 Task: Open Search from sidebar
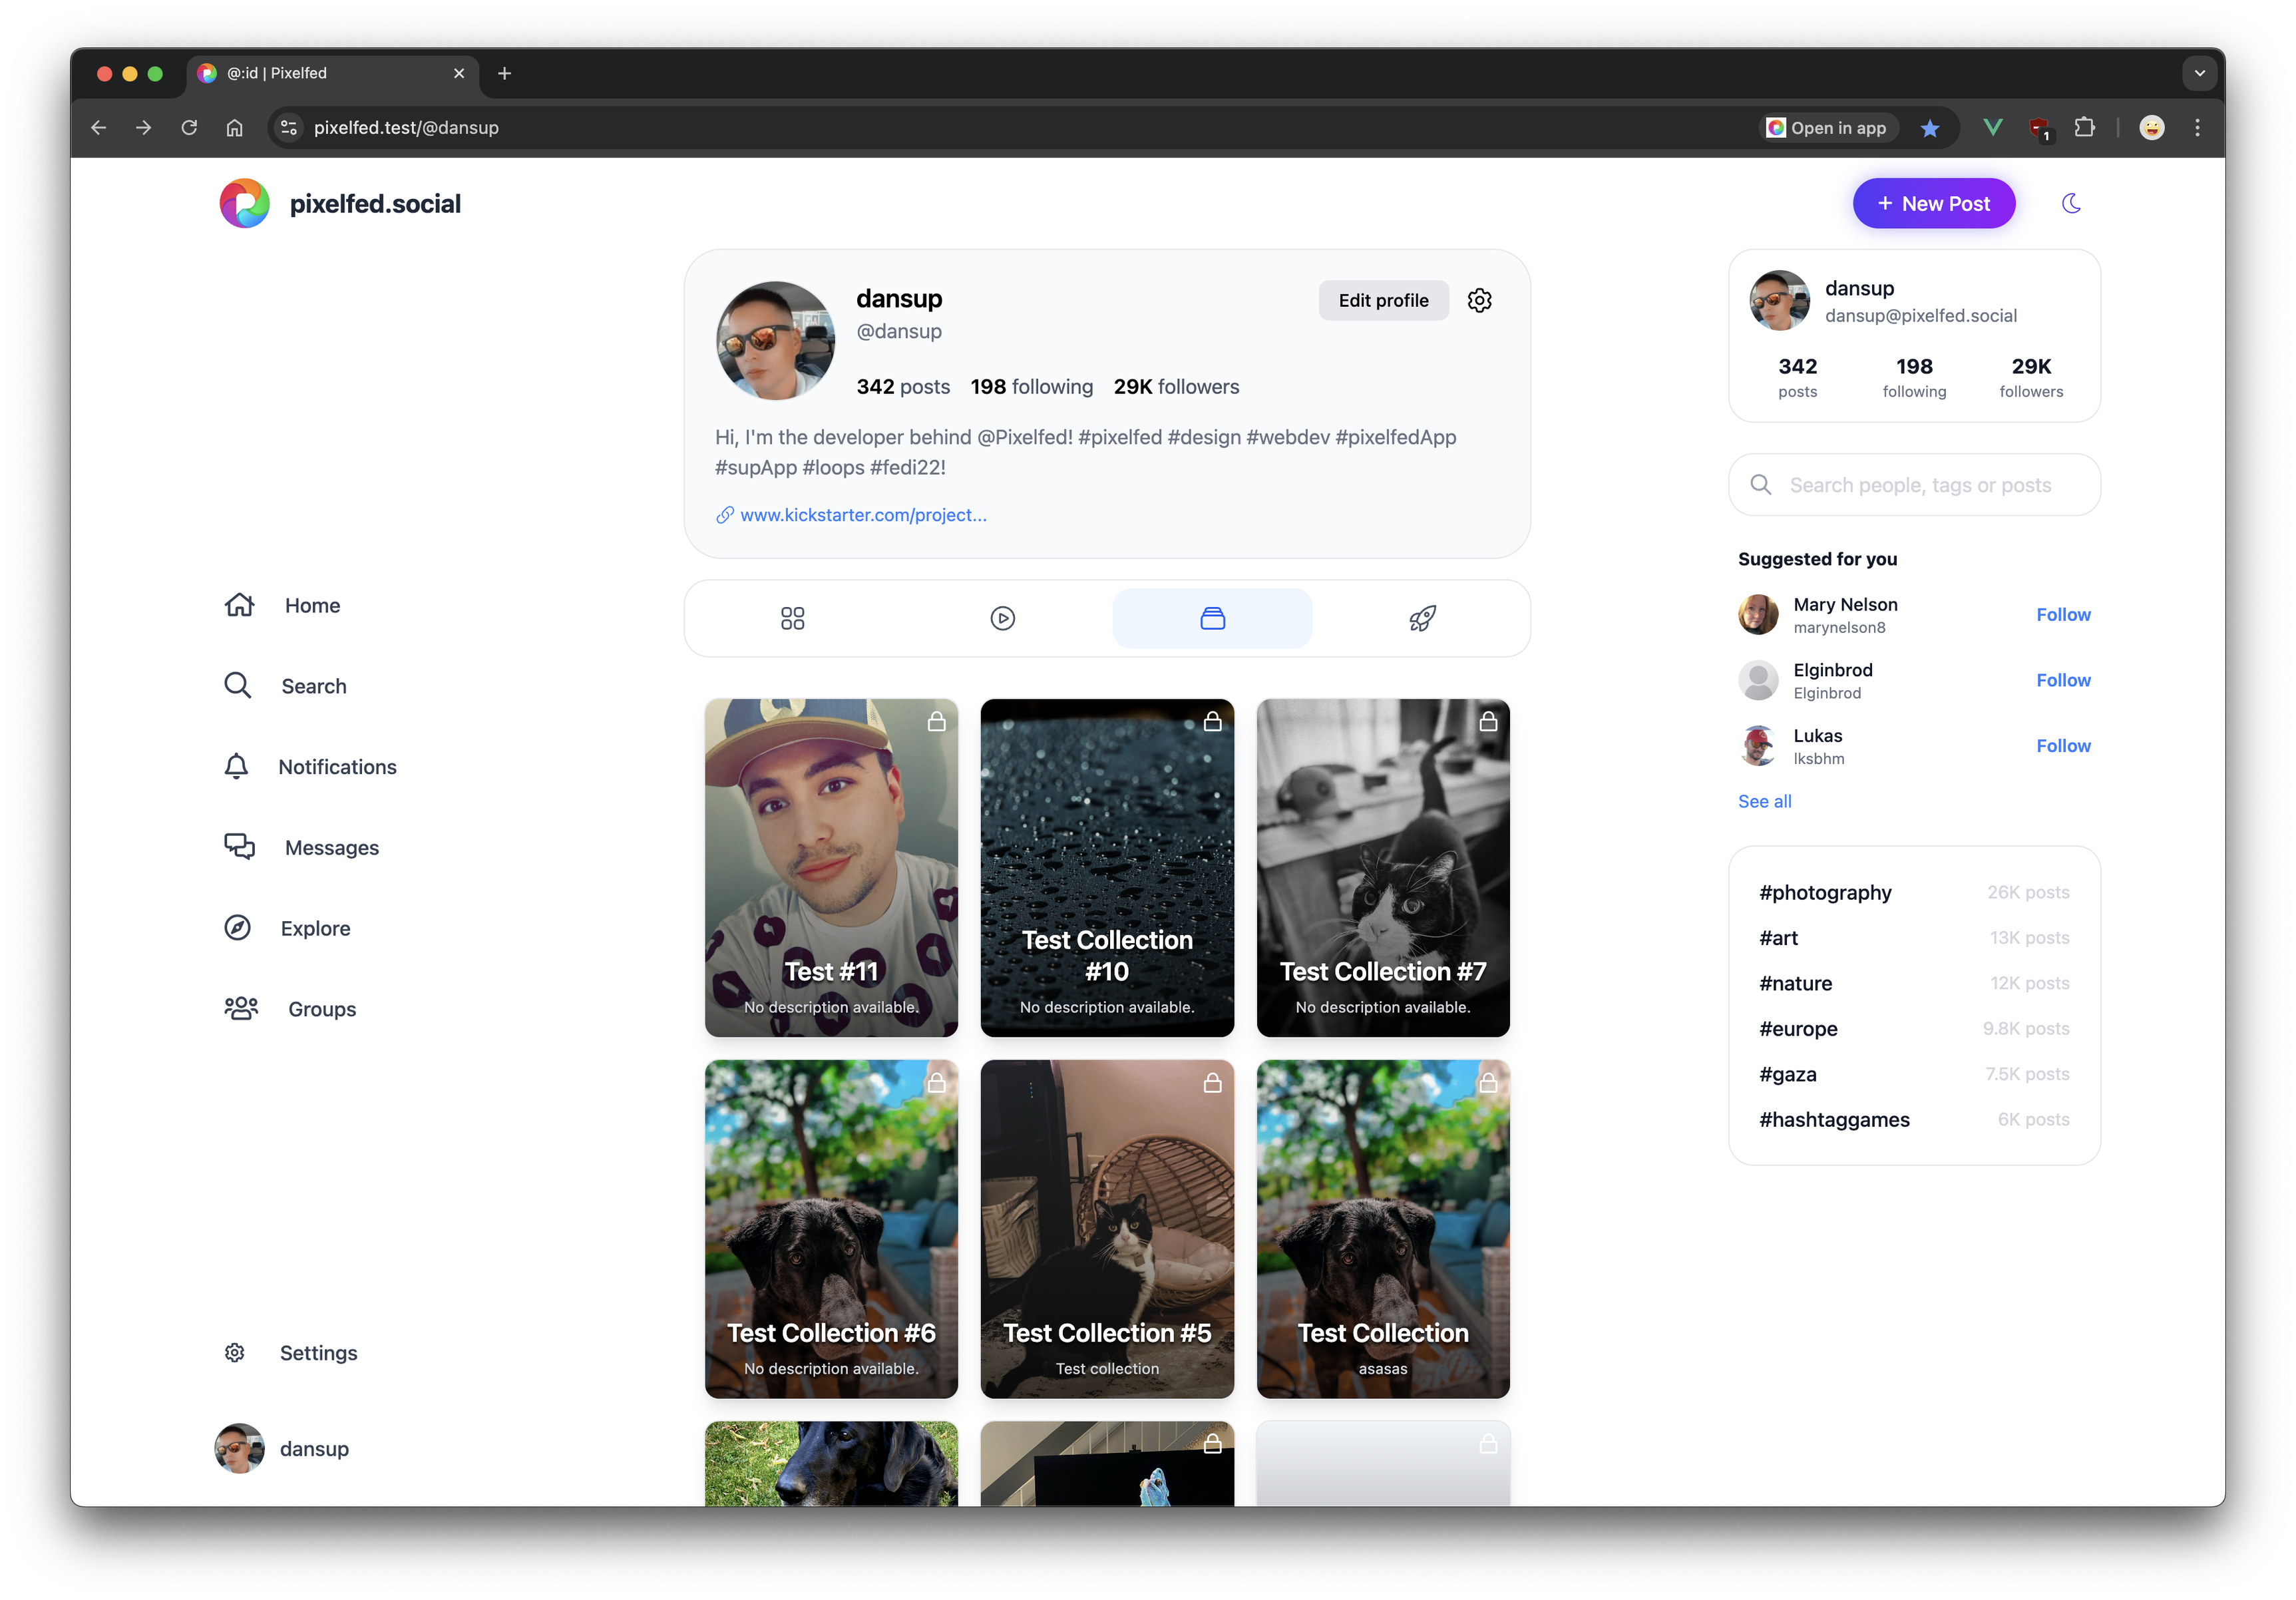click(286, 686)
